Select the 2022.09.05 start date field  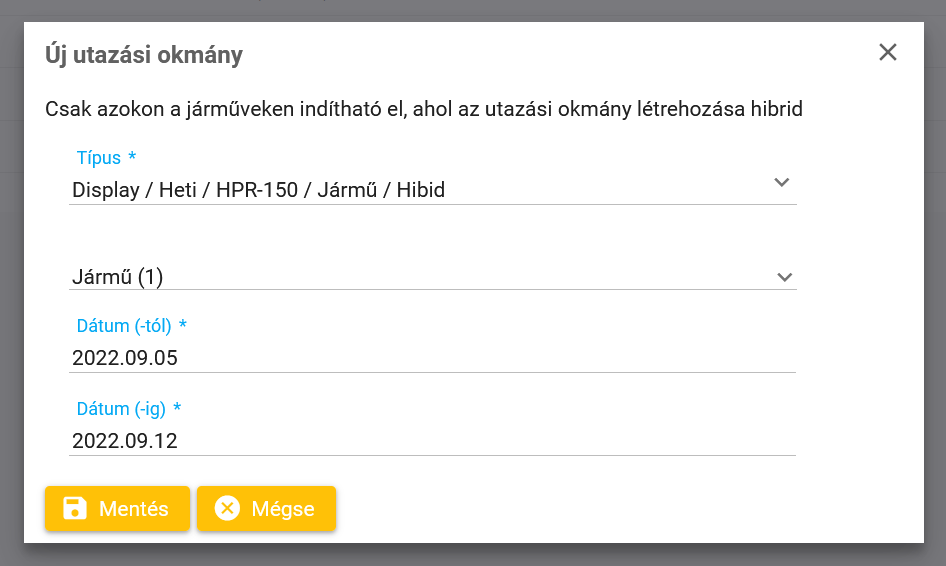[433, 358]
